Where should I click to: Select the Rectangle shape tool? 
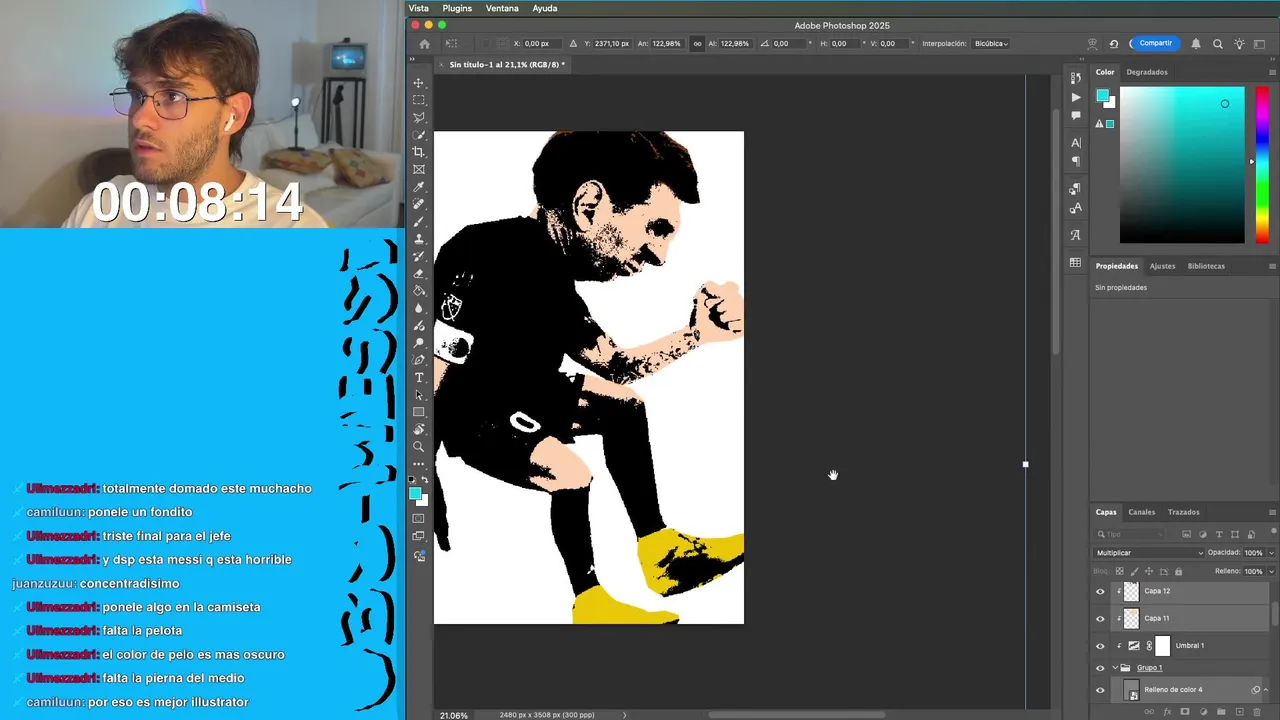click(x=419, y=412)
